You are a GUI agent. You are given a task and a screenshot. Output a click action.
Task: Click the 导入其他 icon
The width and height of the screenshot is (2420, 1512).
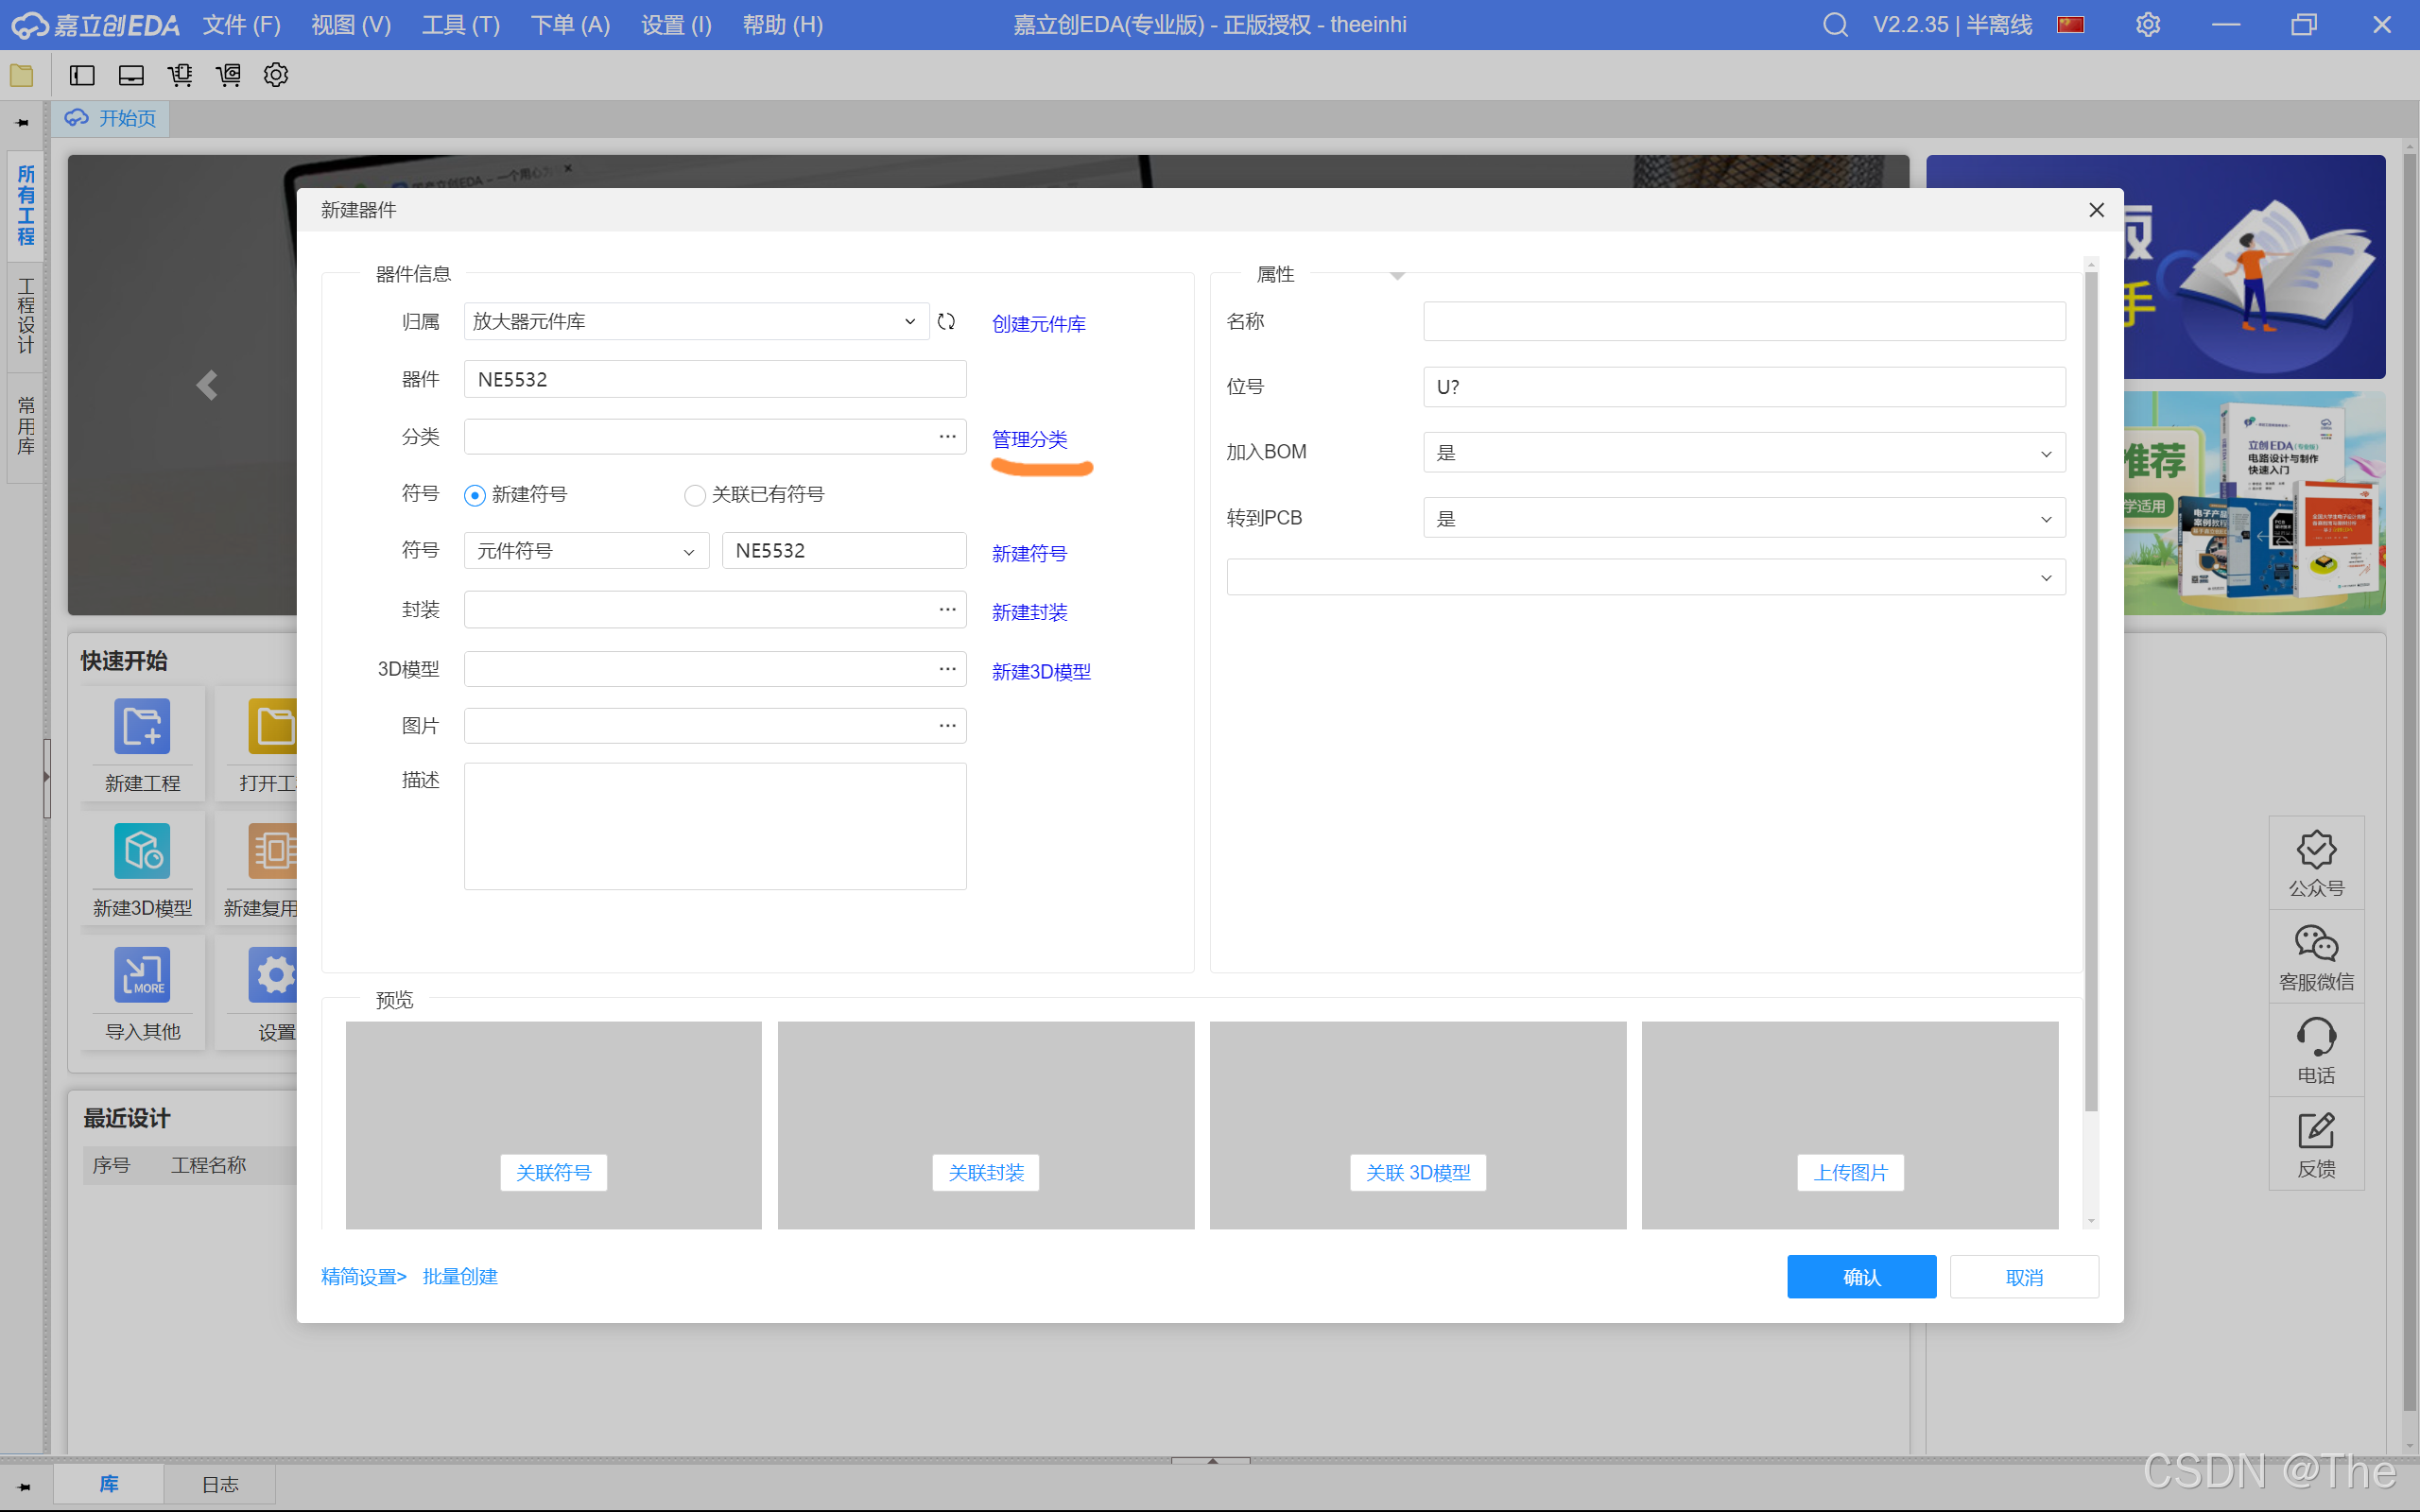(142, 975)
